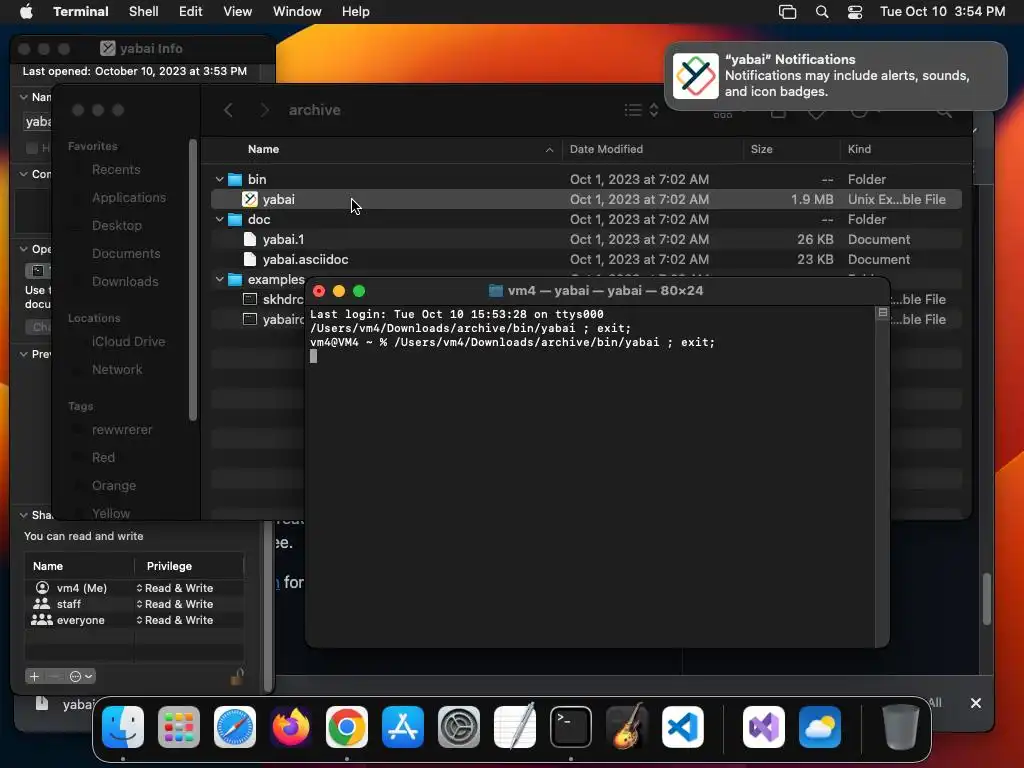The image size is (1024, 768).
Task: Switch to Terminal via Dock icon
Action: pyautogui.click(x=571, y=727)
